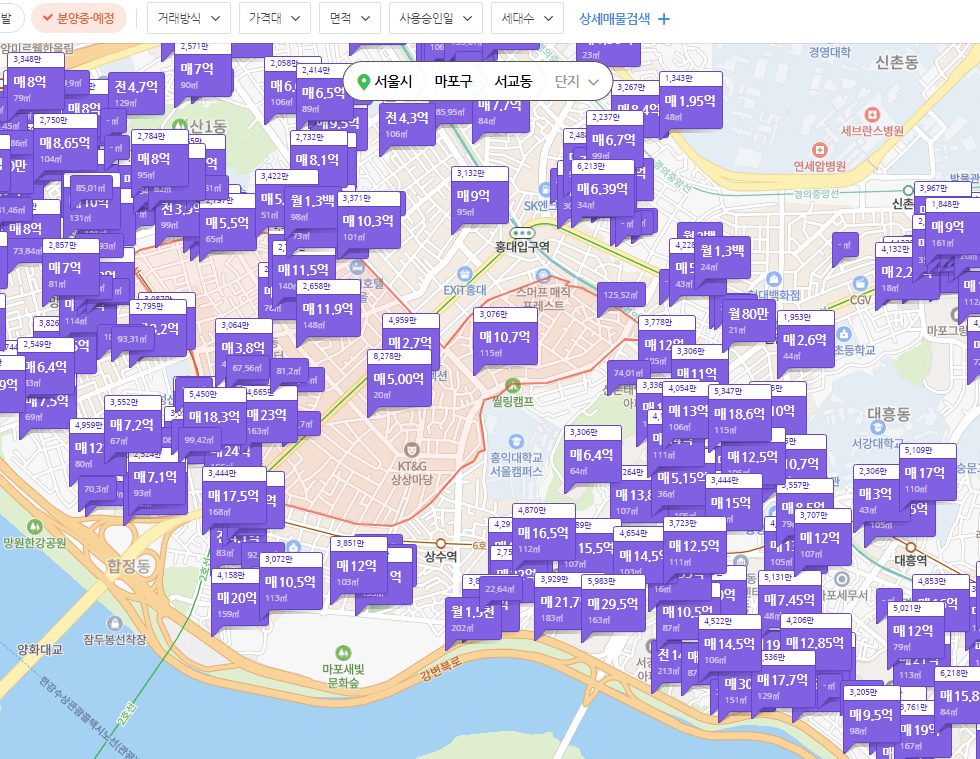Open listing marker 매6.39억 34㎡
980x759 pixels.
(602, 189)
